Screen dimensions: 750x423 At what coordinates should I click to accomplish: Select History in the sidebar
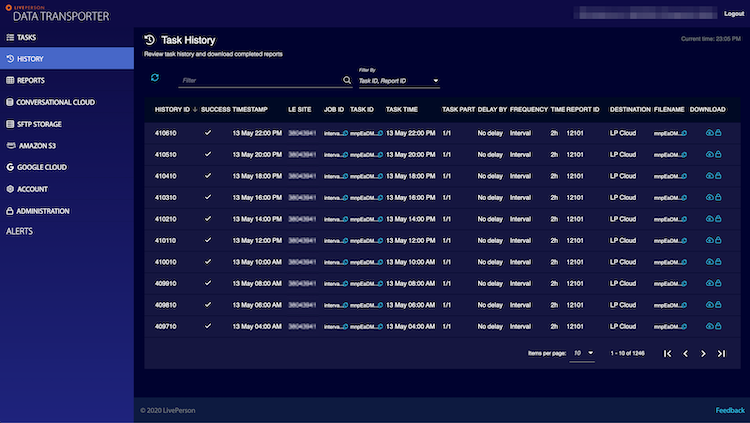(67, 58)
